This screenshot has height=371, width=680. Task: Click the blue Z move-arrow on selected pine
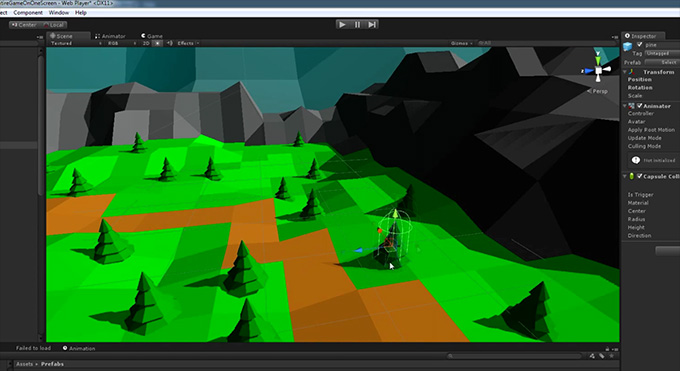(x=358, y=250)
